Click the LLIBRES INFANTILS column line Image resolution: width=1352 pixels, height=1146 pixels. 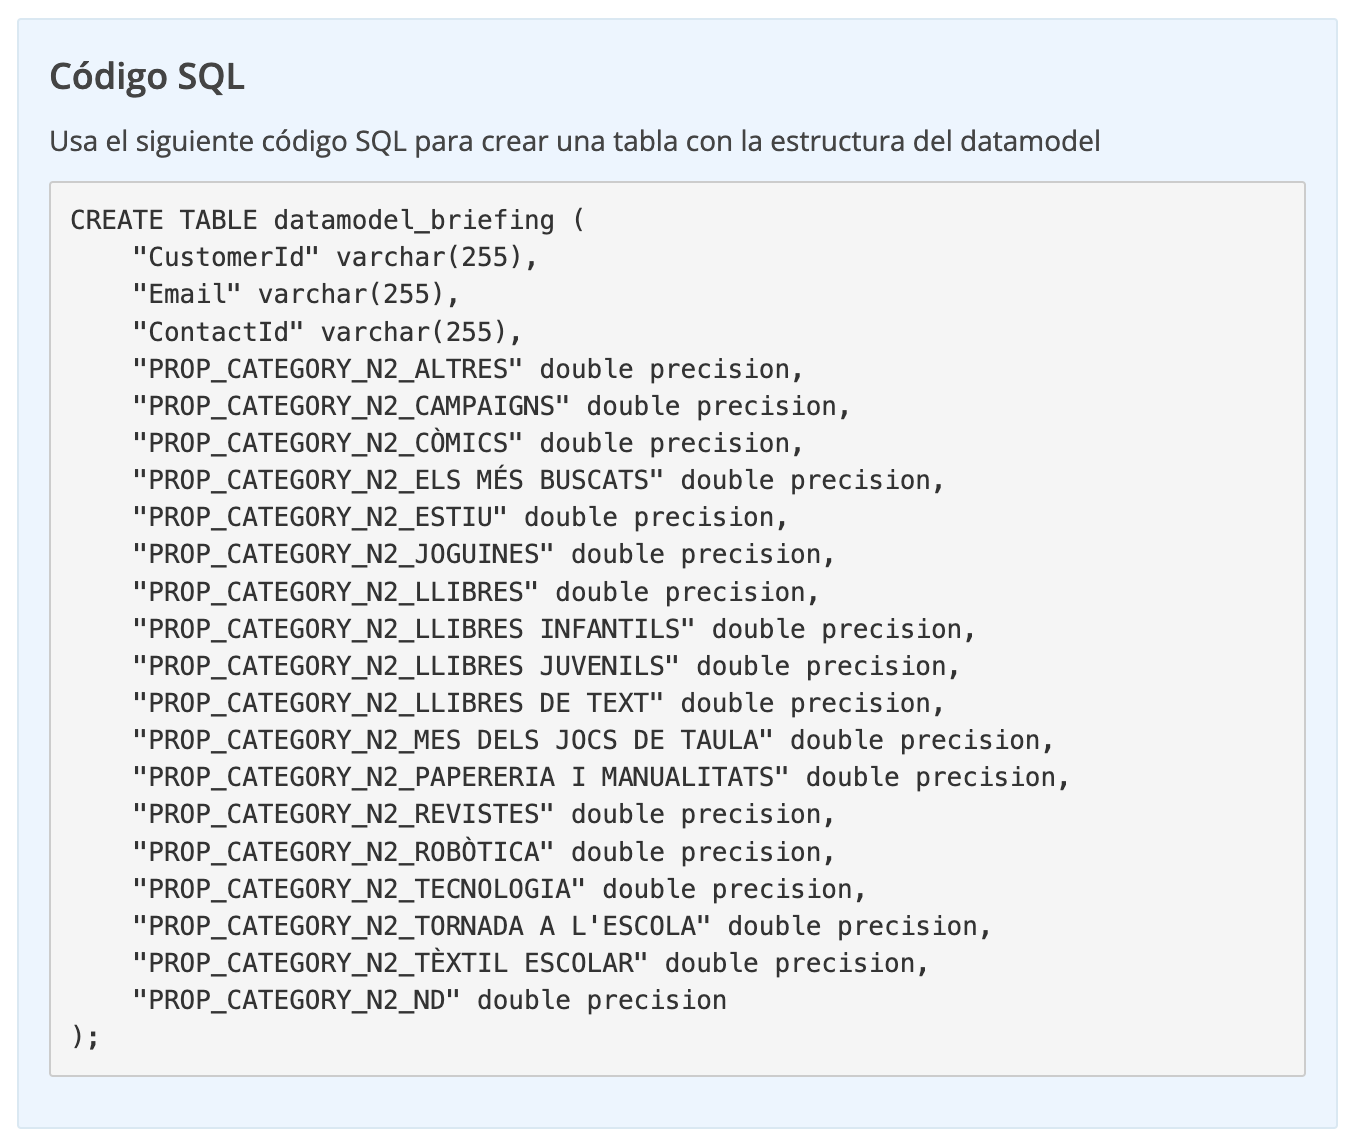(x=553, y=629)
